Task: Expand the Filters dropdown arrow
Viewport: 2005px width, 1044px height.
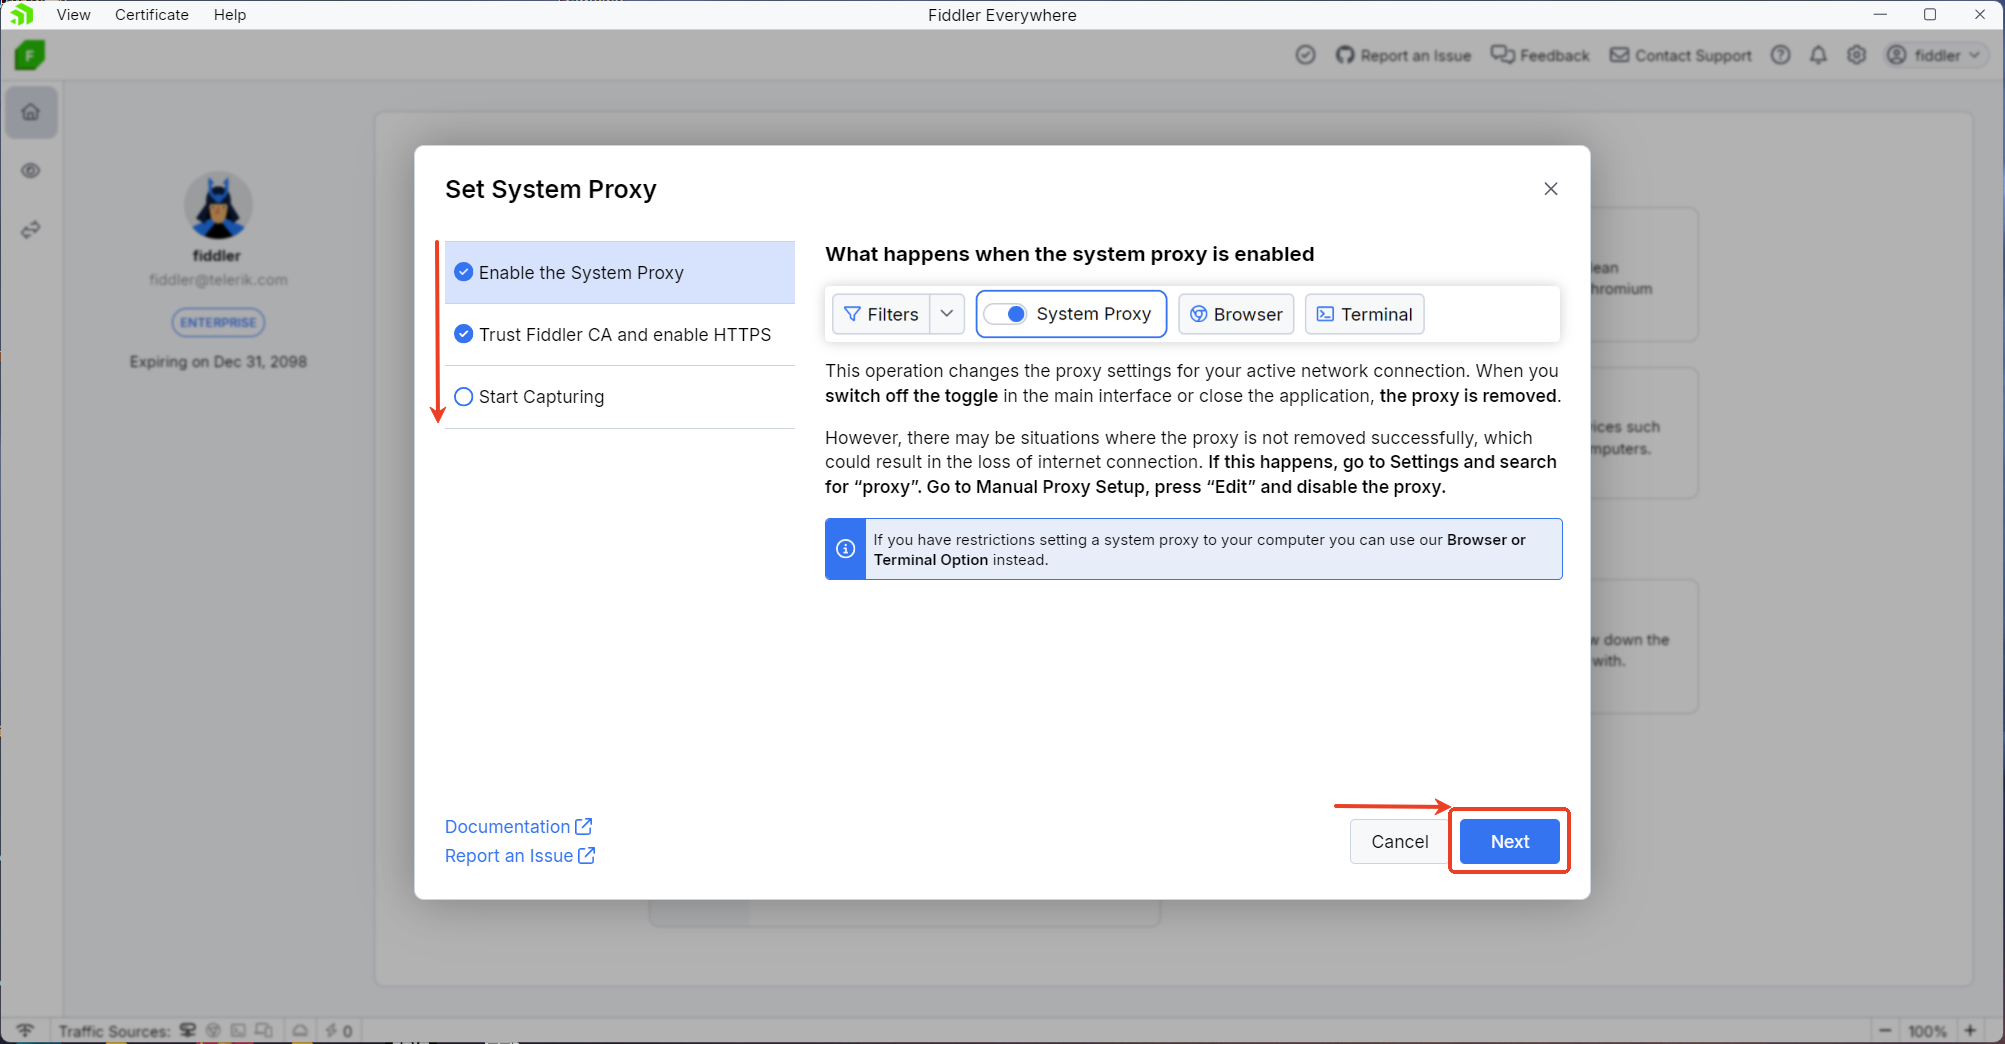Action: pos(947,314)
